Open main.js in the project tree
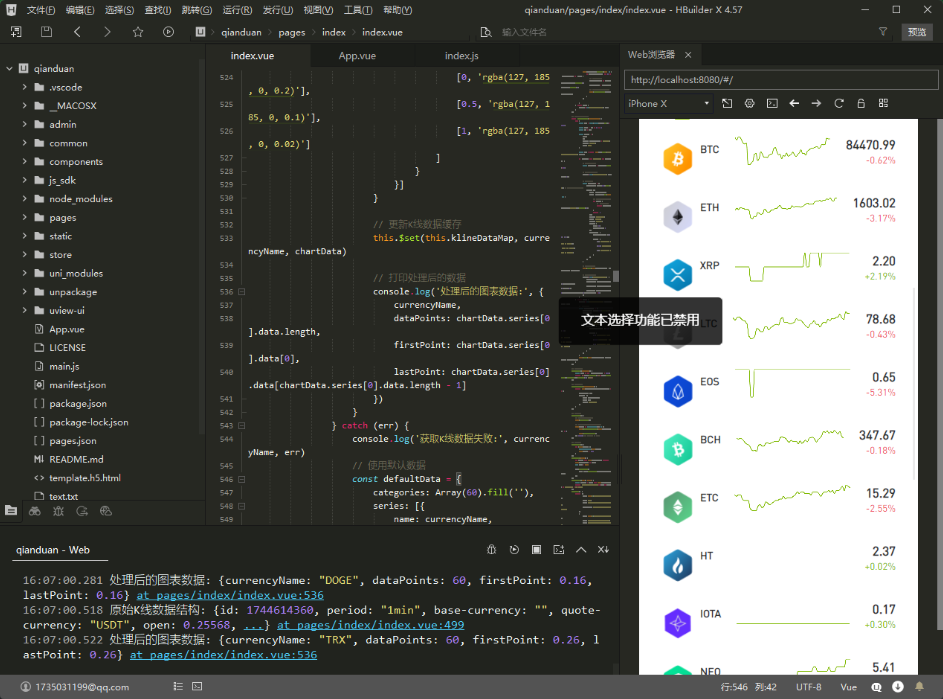Image resolution: width=943 pixels, height=699 pixels. pyautogui.click(x=64, y=366)
